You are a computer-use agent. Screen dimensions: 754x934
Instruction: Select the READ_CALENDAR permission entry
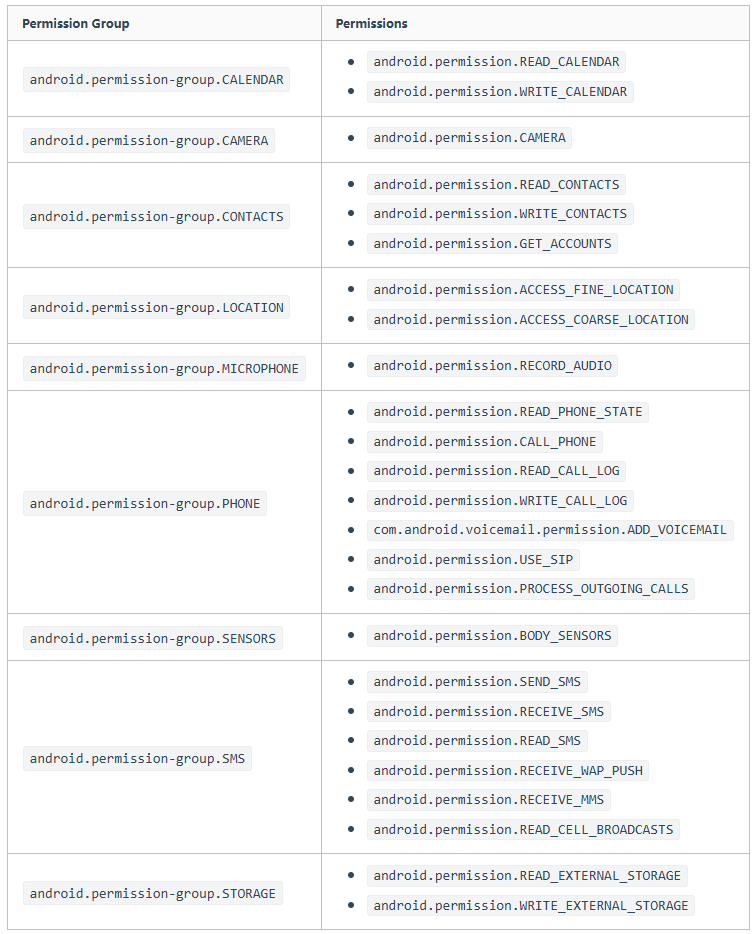tap(496, 62)
